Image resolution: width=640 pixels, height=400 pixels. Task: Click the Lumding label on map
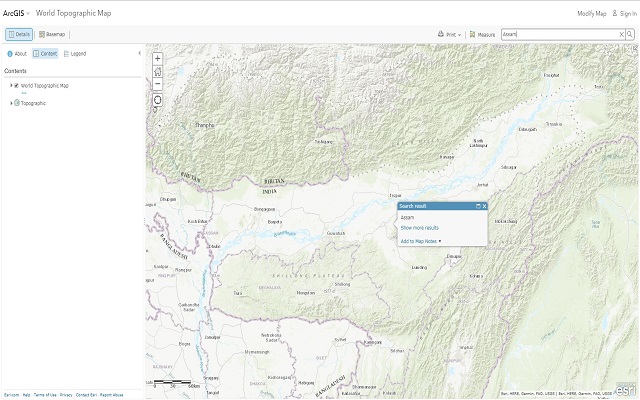coord(419,268)
